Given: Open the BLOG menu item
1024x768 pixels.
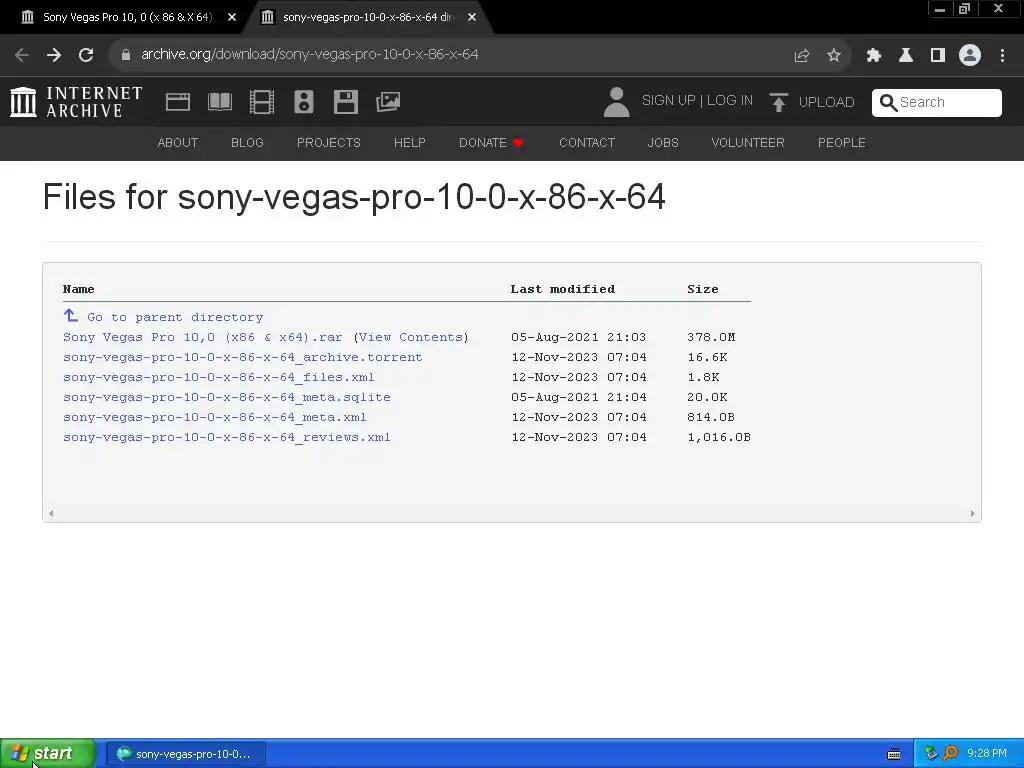Looking at the screenshot, I should tap(247, 143).
